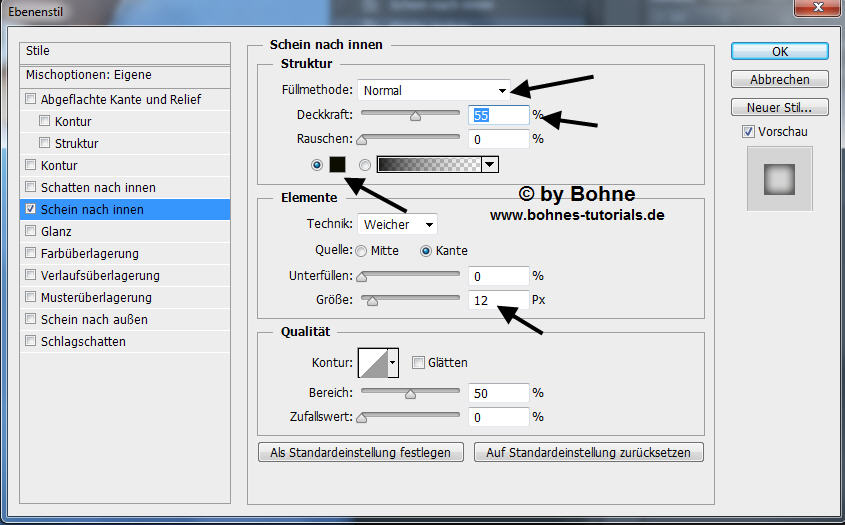Enable Schlagschatten checkbox
The height and width of the screenshot is (525, 845).
click(31, 341)
